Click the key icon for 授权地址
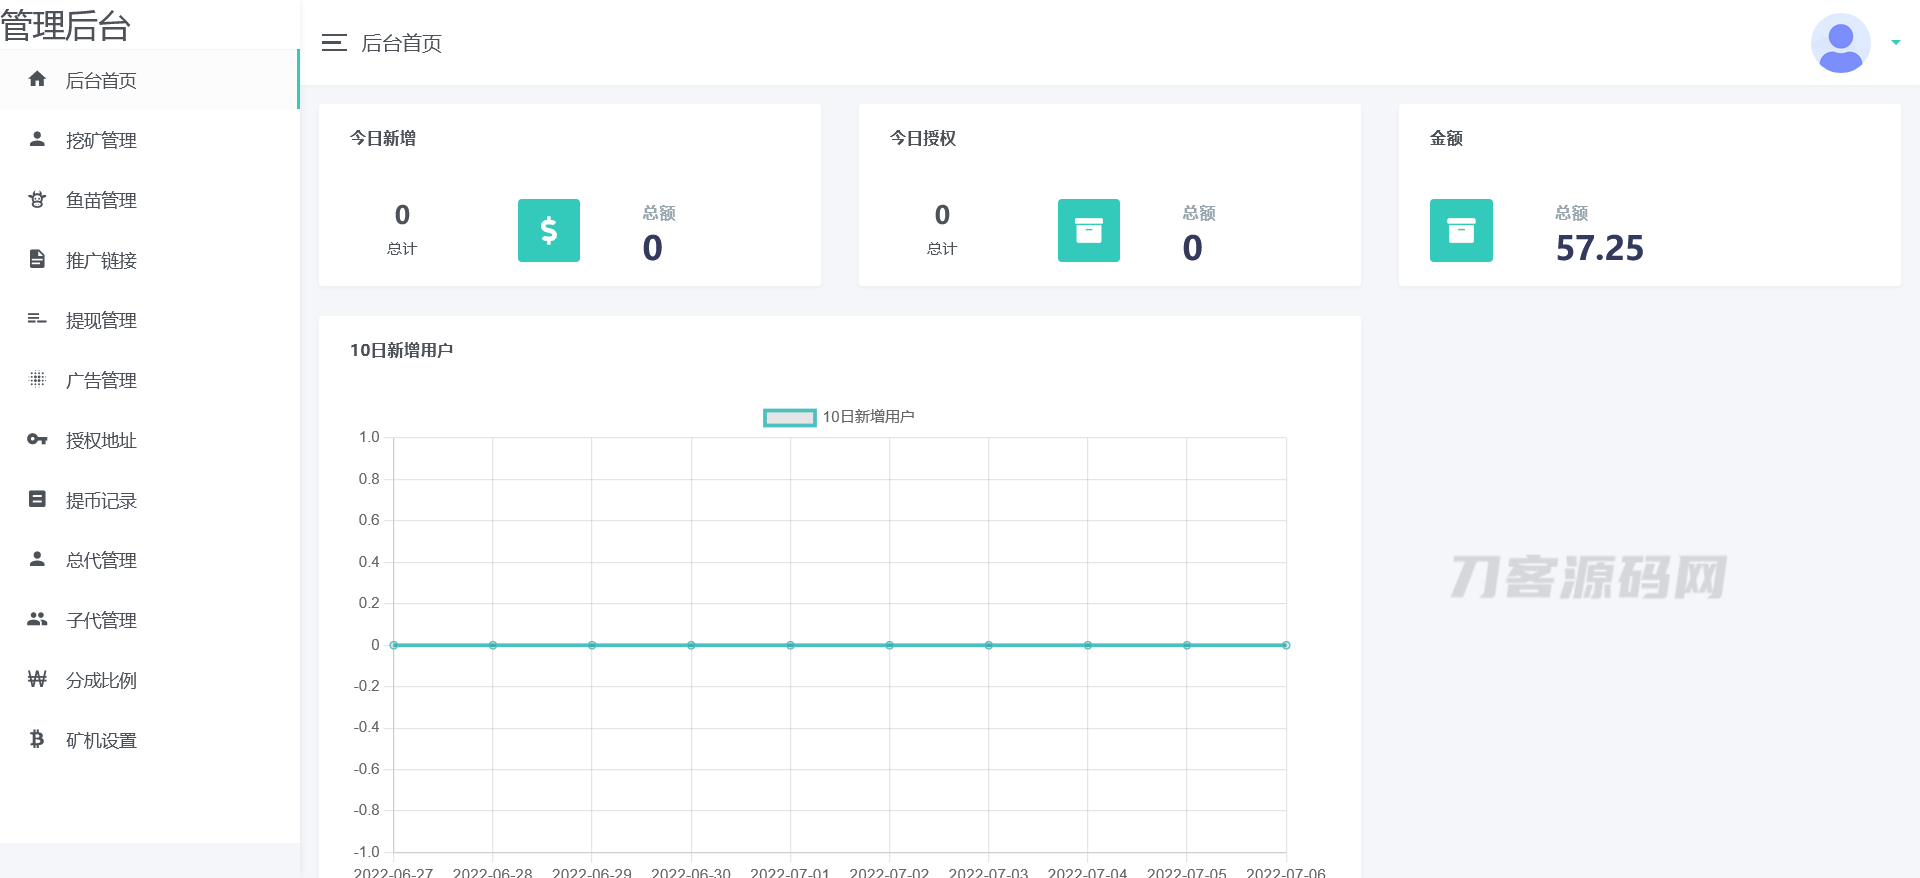1920x878 pixels. click(37, 439)
